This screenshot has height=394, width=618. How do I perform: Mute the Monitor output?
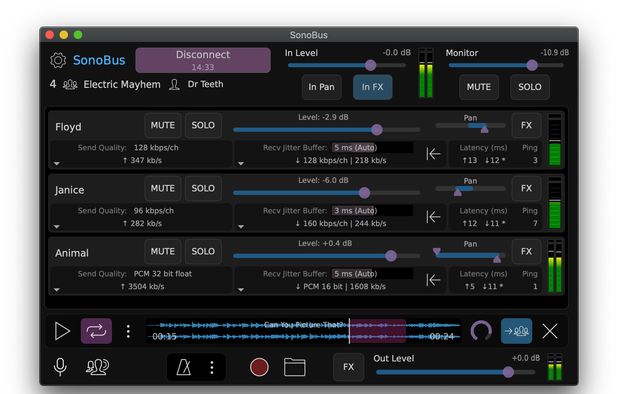479,87
